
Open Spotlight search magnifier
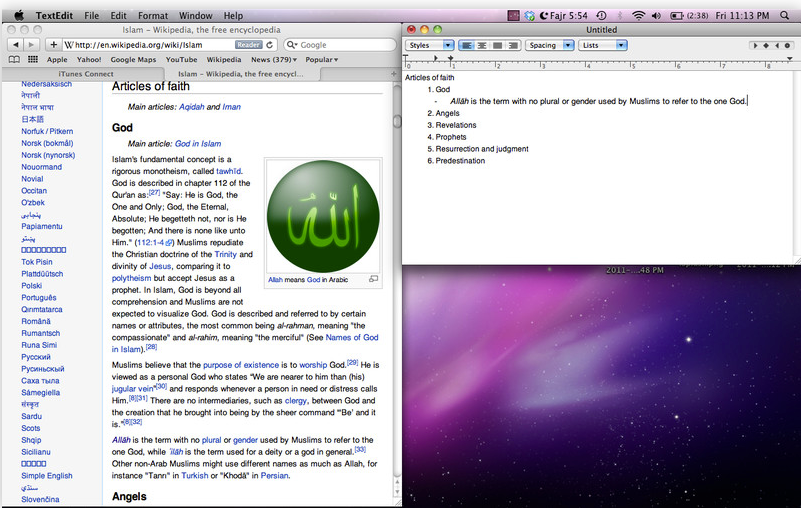tap(785, 15)
